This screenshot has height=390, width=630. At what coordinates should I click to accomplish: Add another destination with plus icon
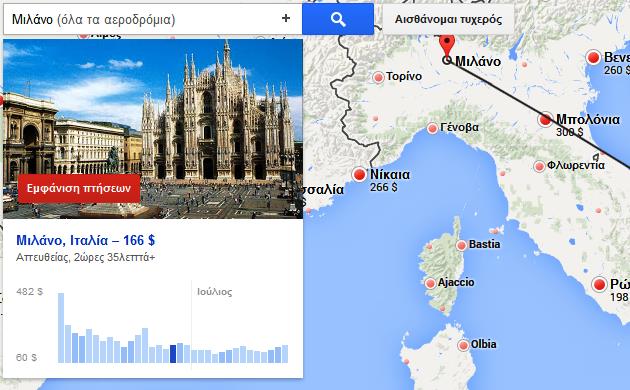[x=286, y=18]
